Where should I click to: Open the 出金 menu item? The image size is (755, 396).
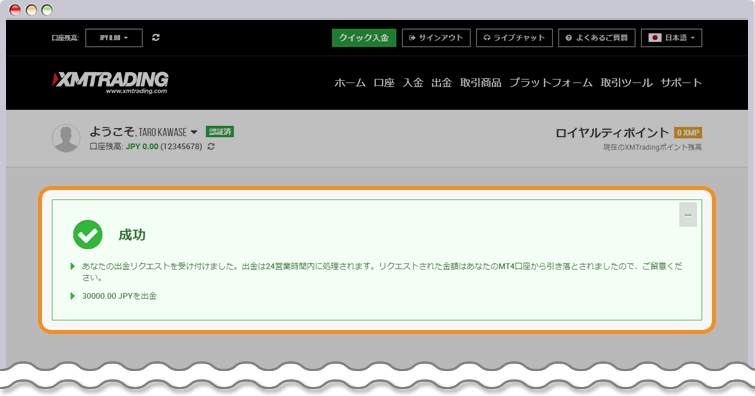click(442, 83)
